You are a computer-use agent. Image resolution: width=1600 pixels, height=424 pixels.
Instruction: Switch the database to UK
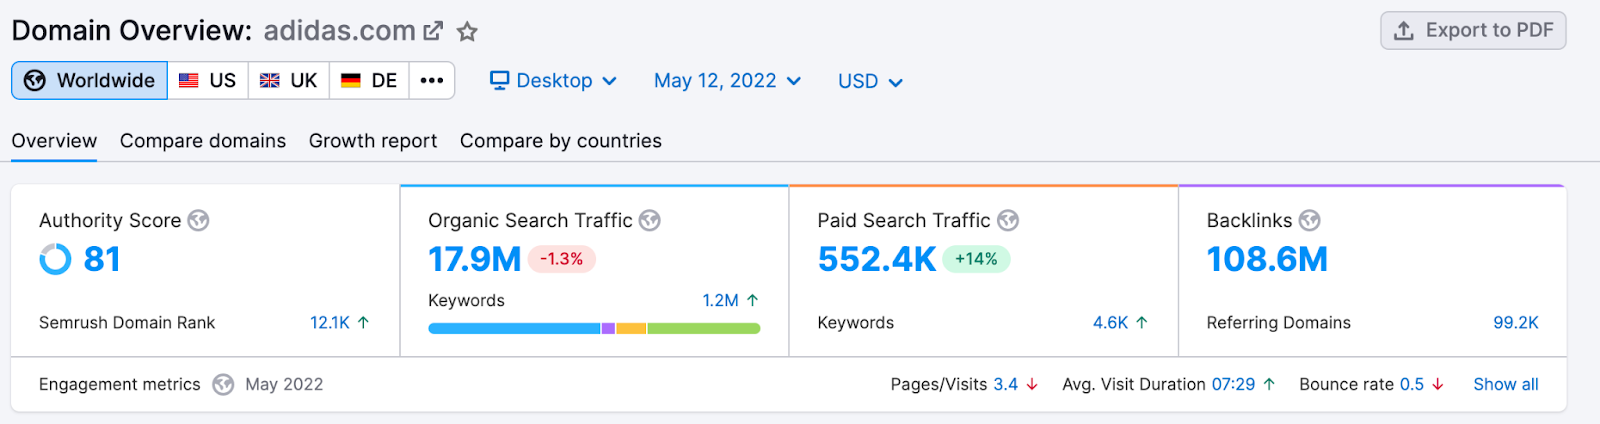(289, 81)
